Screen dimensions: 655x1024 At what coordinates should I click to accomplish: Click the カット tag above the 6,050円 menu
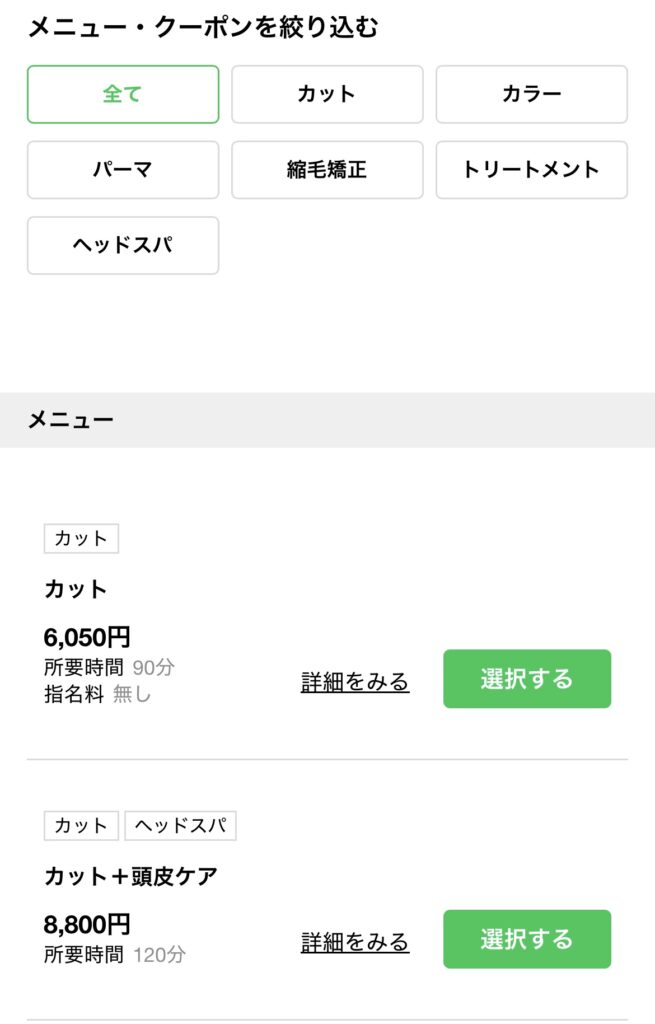click(81, 539)
